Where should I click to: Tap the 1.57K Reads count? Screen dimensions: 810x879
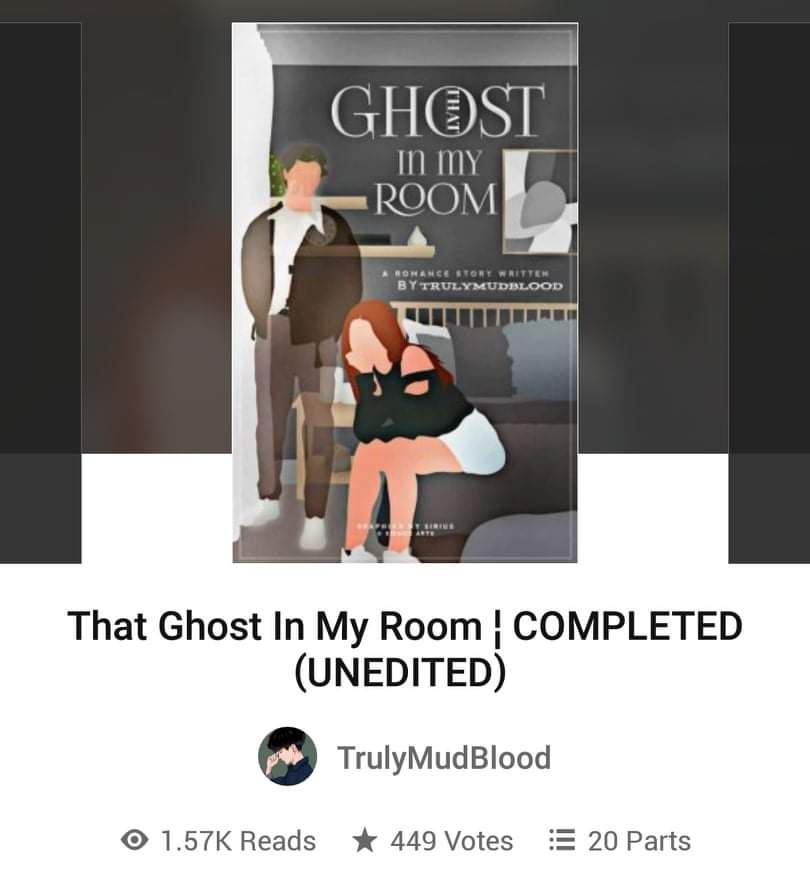coord(238,841)
